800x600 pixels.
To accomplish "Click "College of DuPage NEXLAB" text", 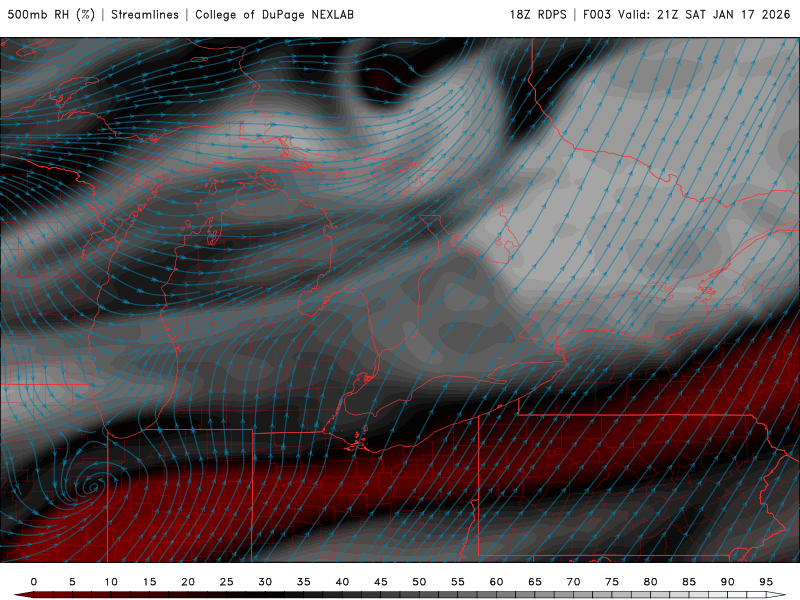I will click(274, 14).
